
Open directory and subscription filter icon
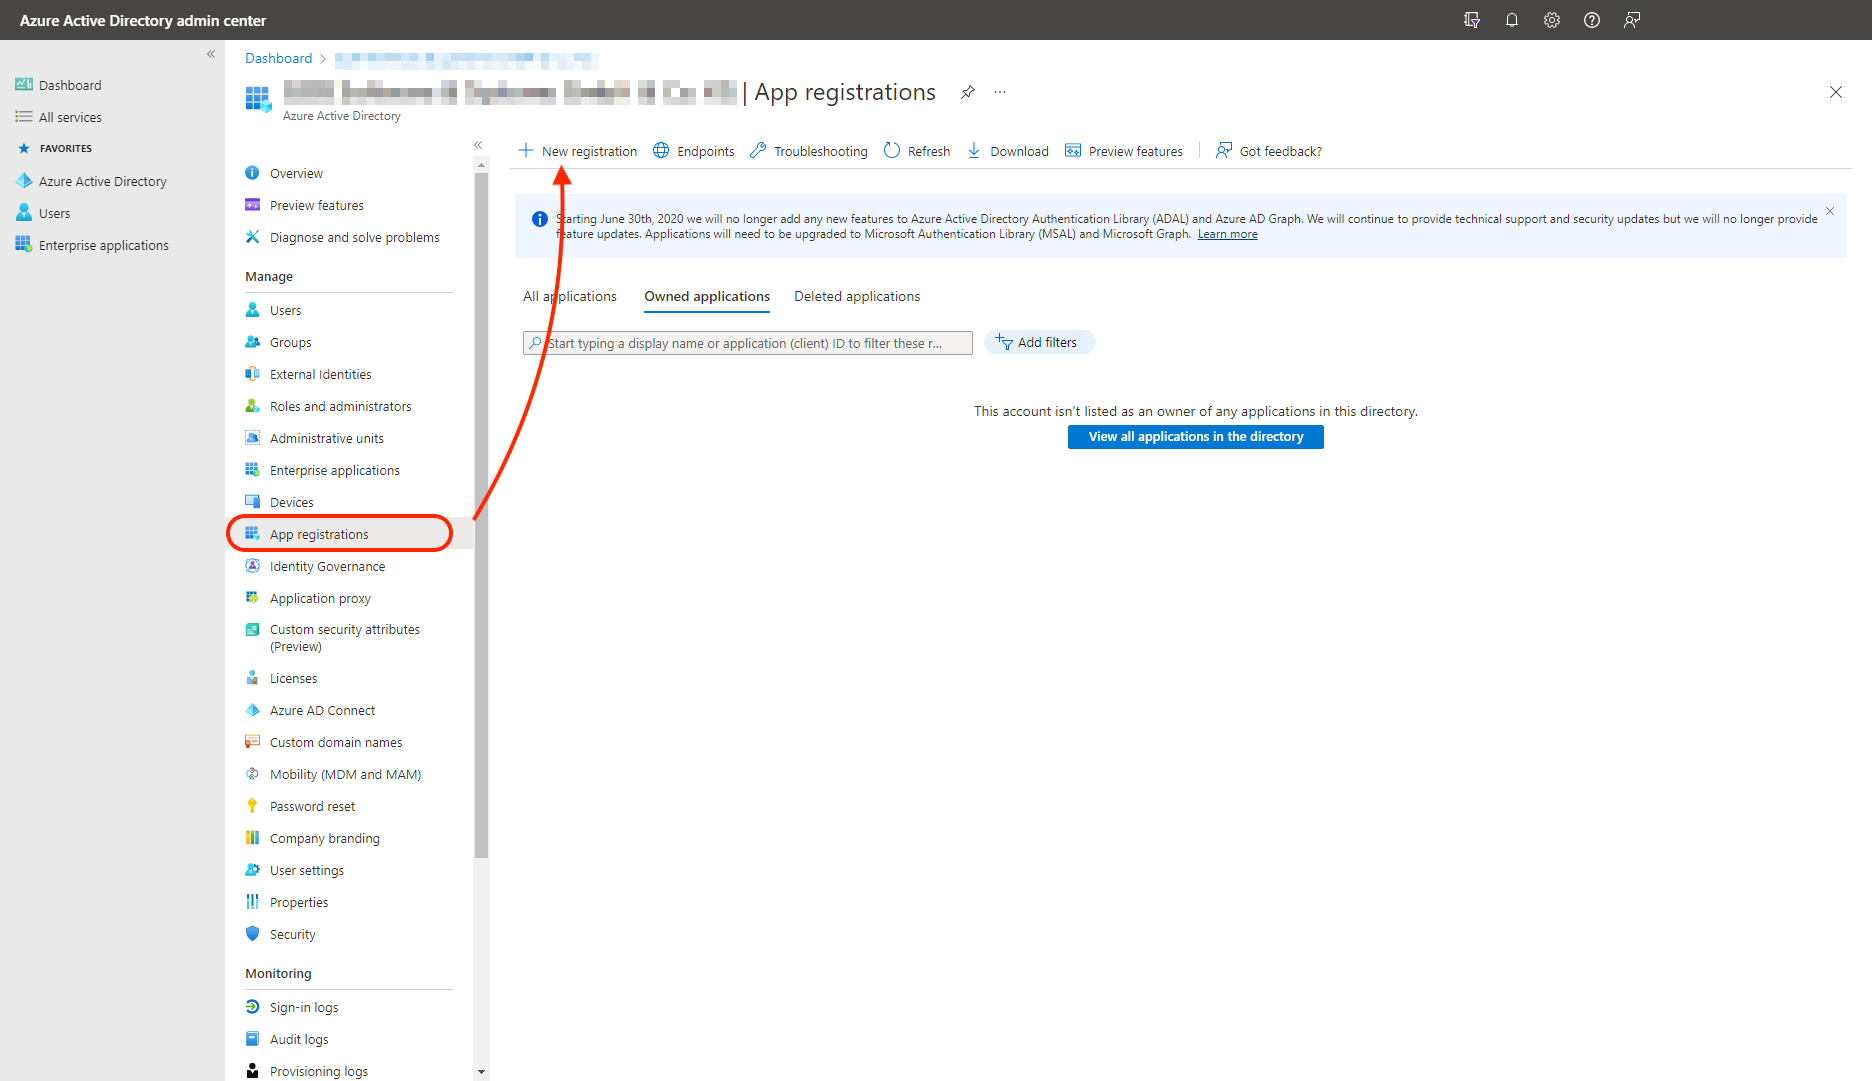tap(1471, 20)
